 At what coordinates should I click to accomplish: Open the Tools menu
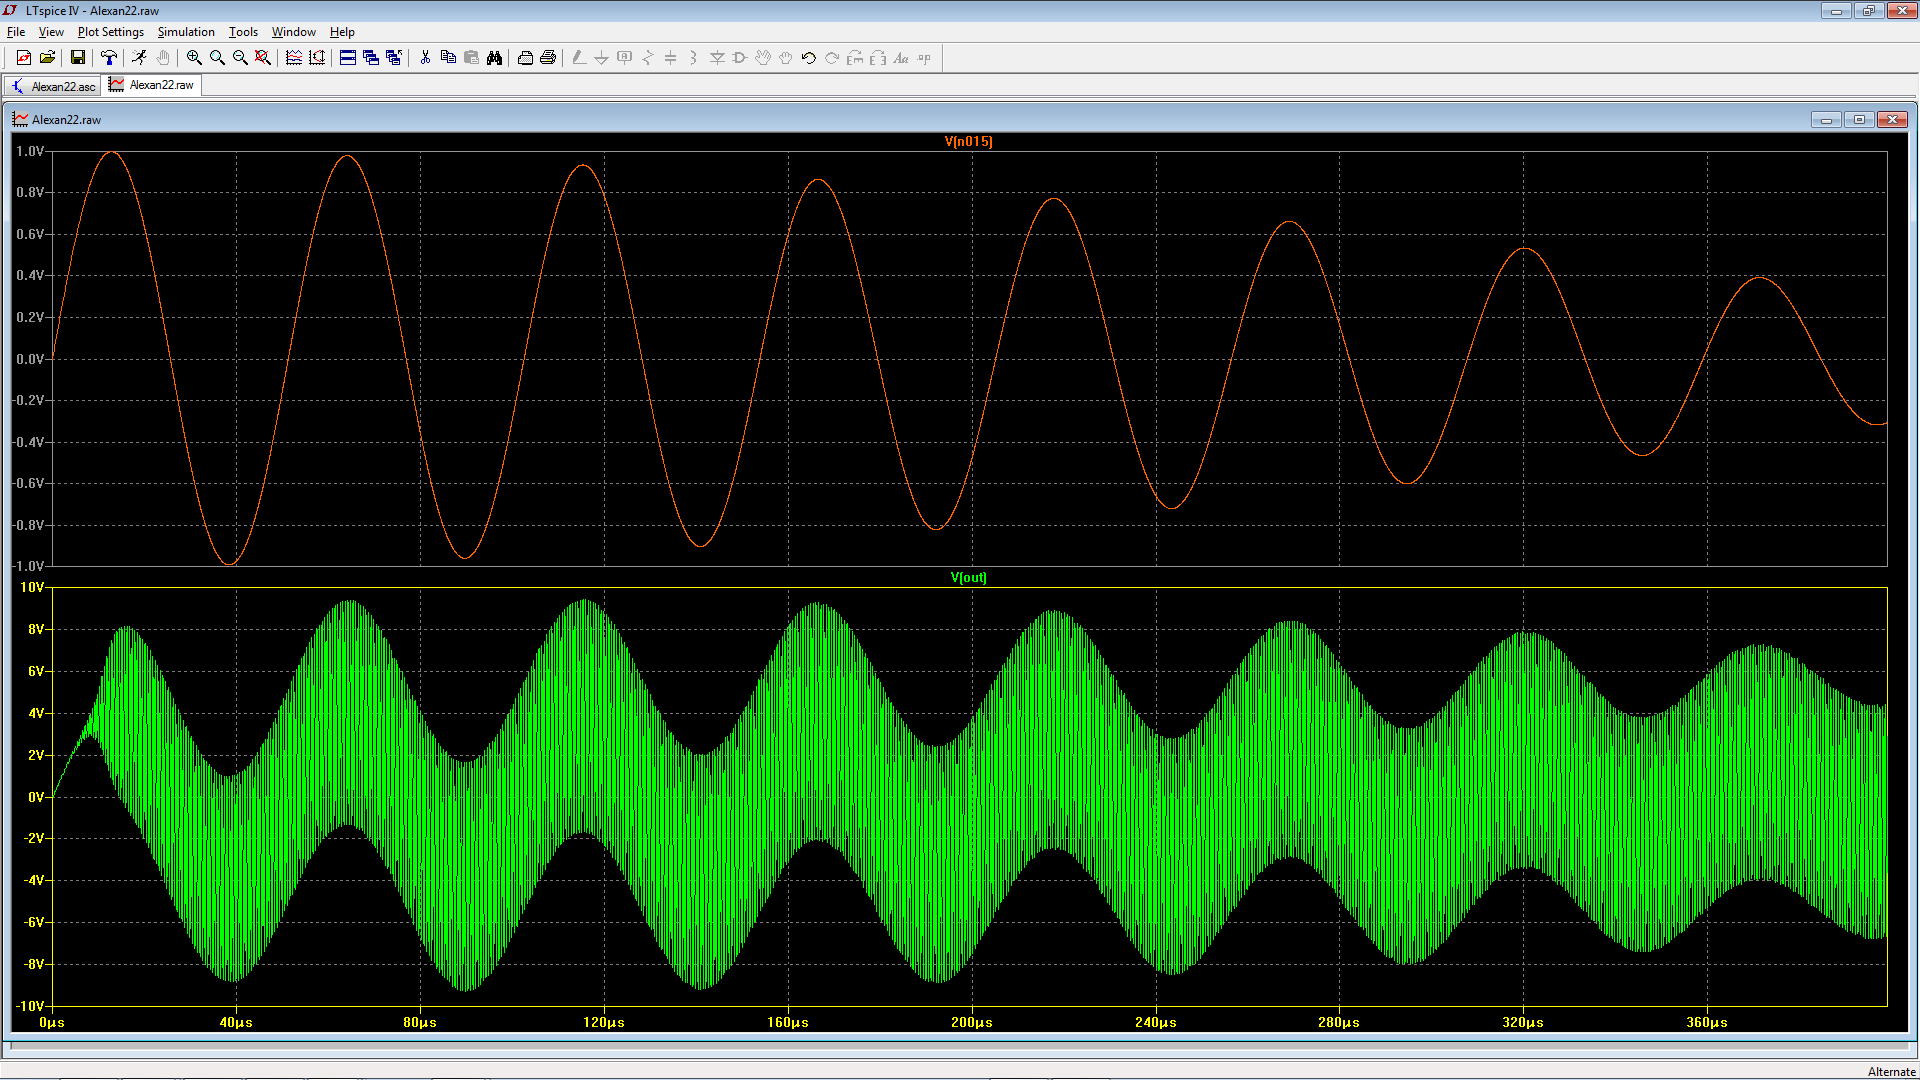point(243,32)
